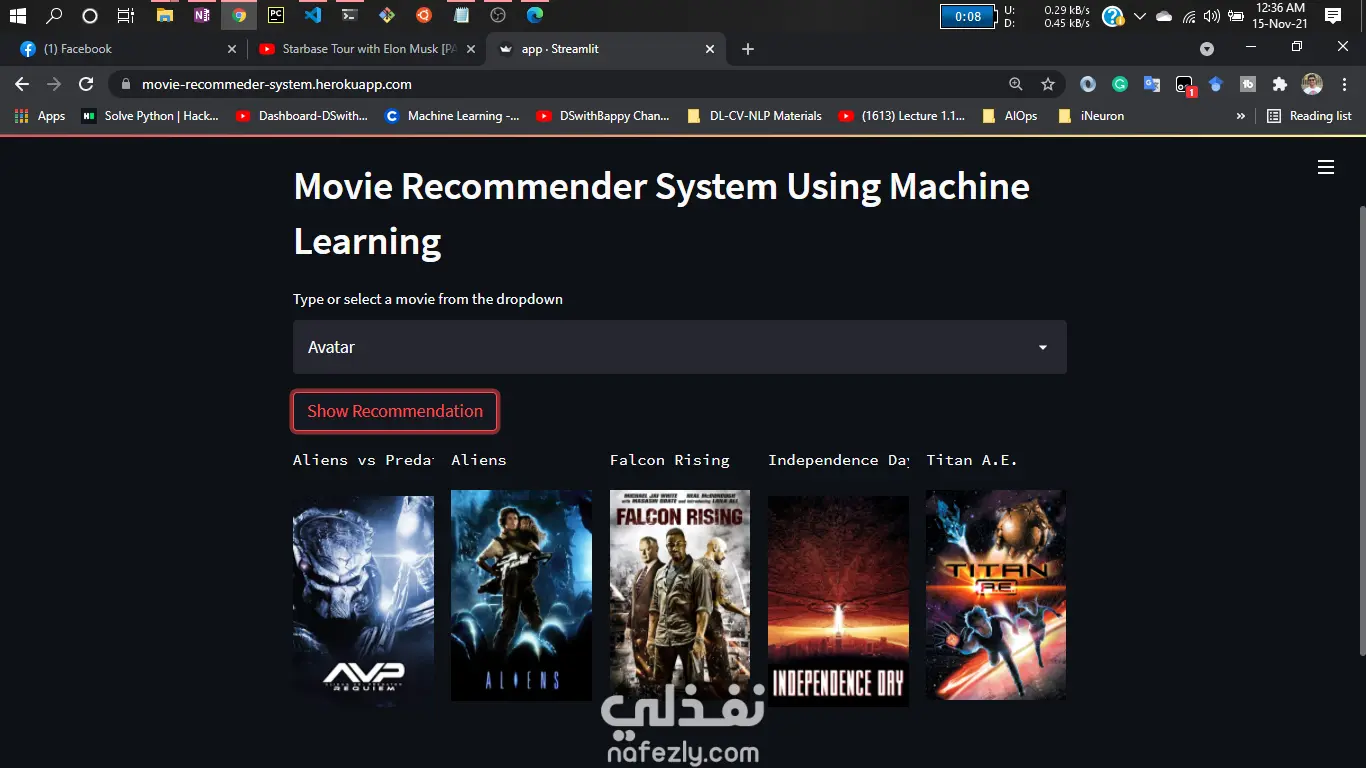Open OneNote from the taskbar
Viewport: 1366px width, 768px height.
202,15
